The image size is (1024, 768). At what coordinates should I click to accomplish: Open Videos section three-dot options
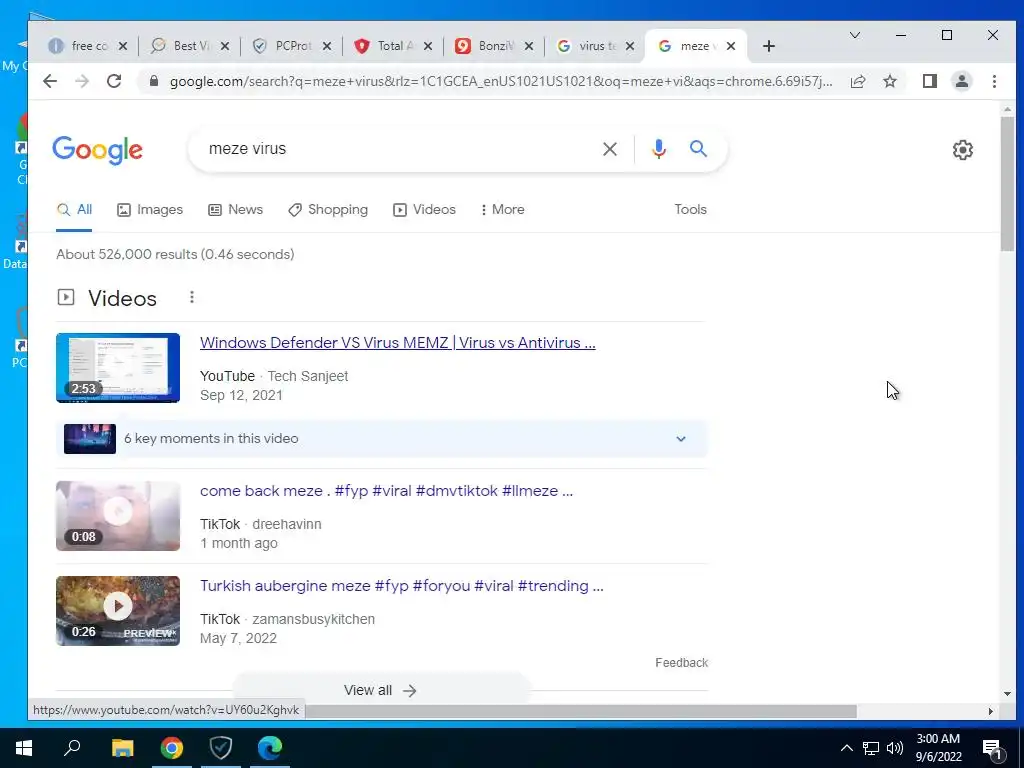(x=191, y=297)
